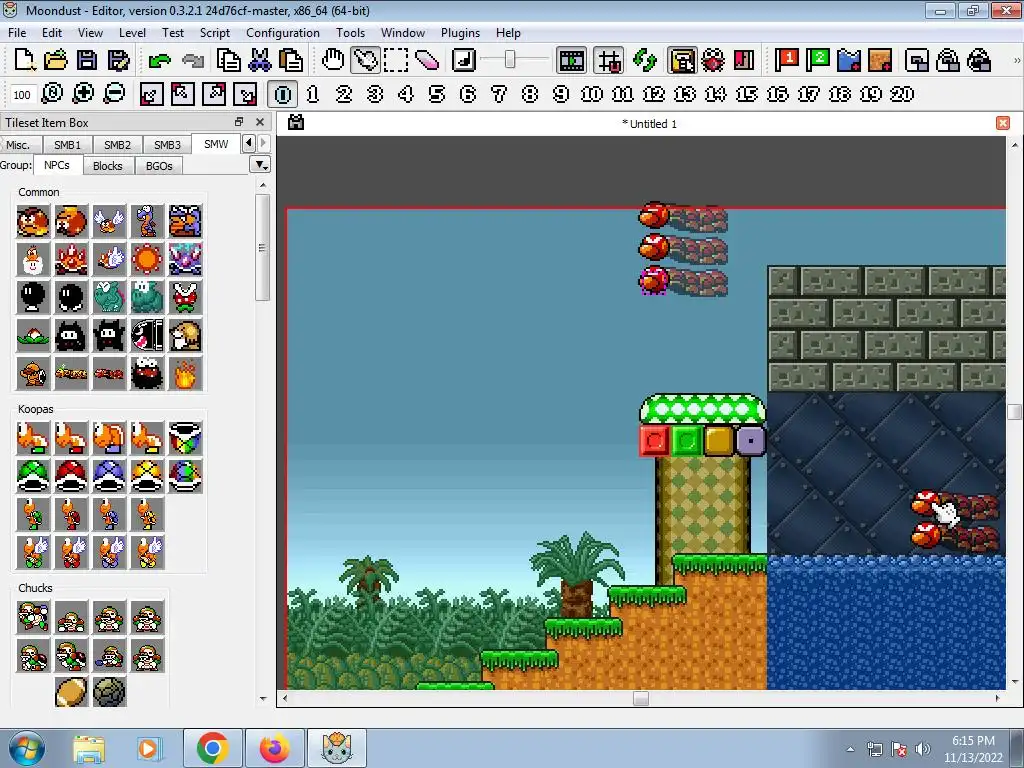Close the Tileset Item Box panel
The height and width of the screenshot is (768, 1024).
point(260,122)
